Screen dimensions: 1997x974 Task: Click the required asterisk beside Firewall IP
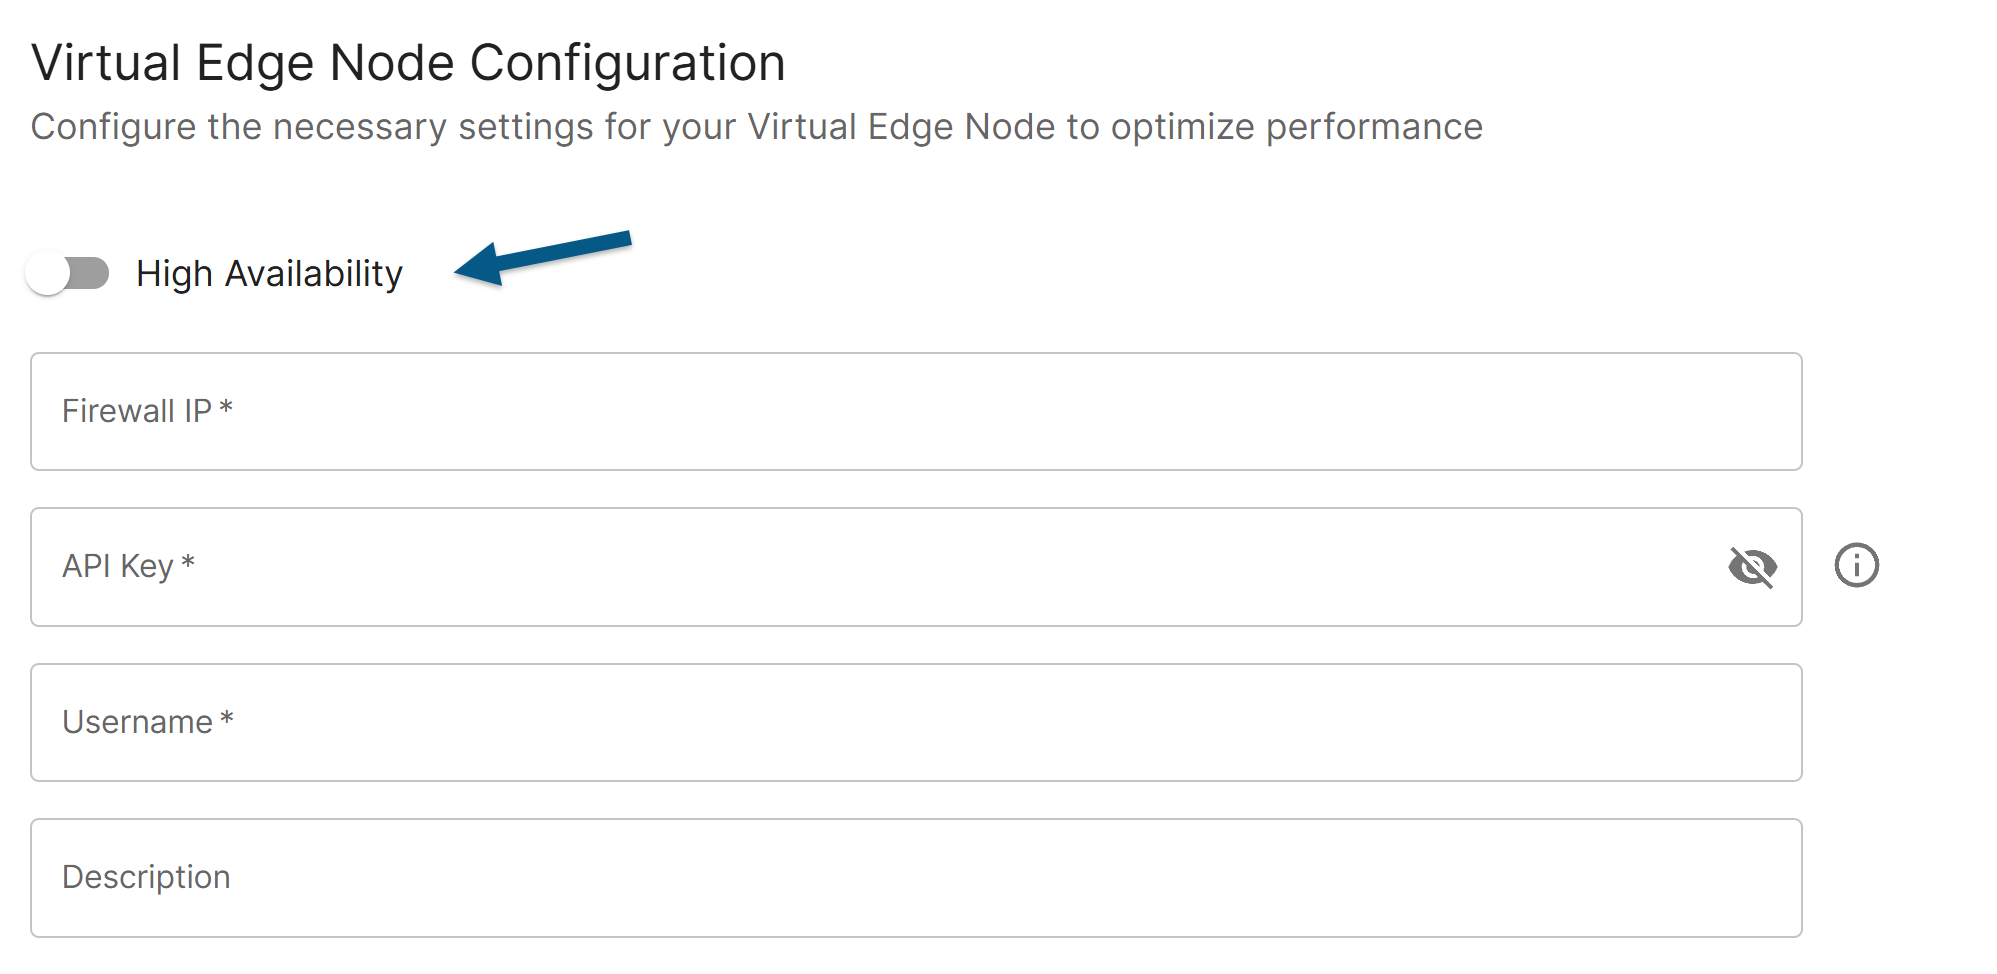[x=226, y=407]
